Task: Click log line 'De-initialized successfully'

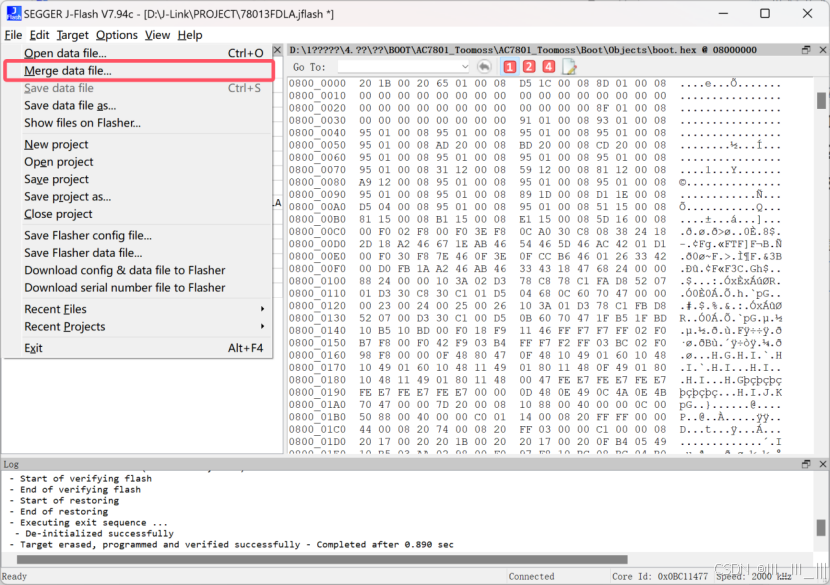Action: (99, 533)
